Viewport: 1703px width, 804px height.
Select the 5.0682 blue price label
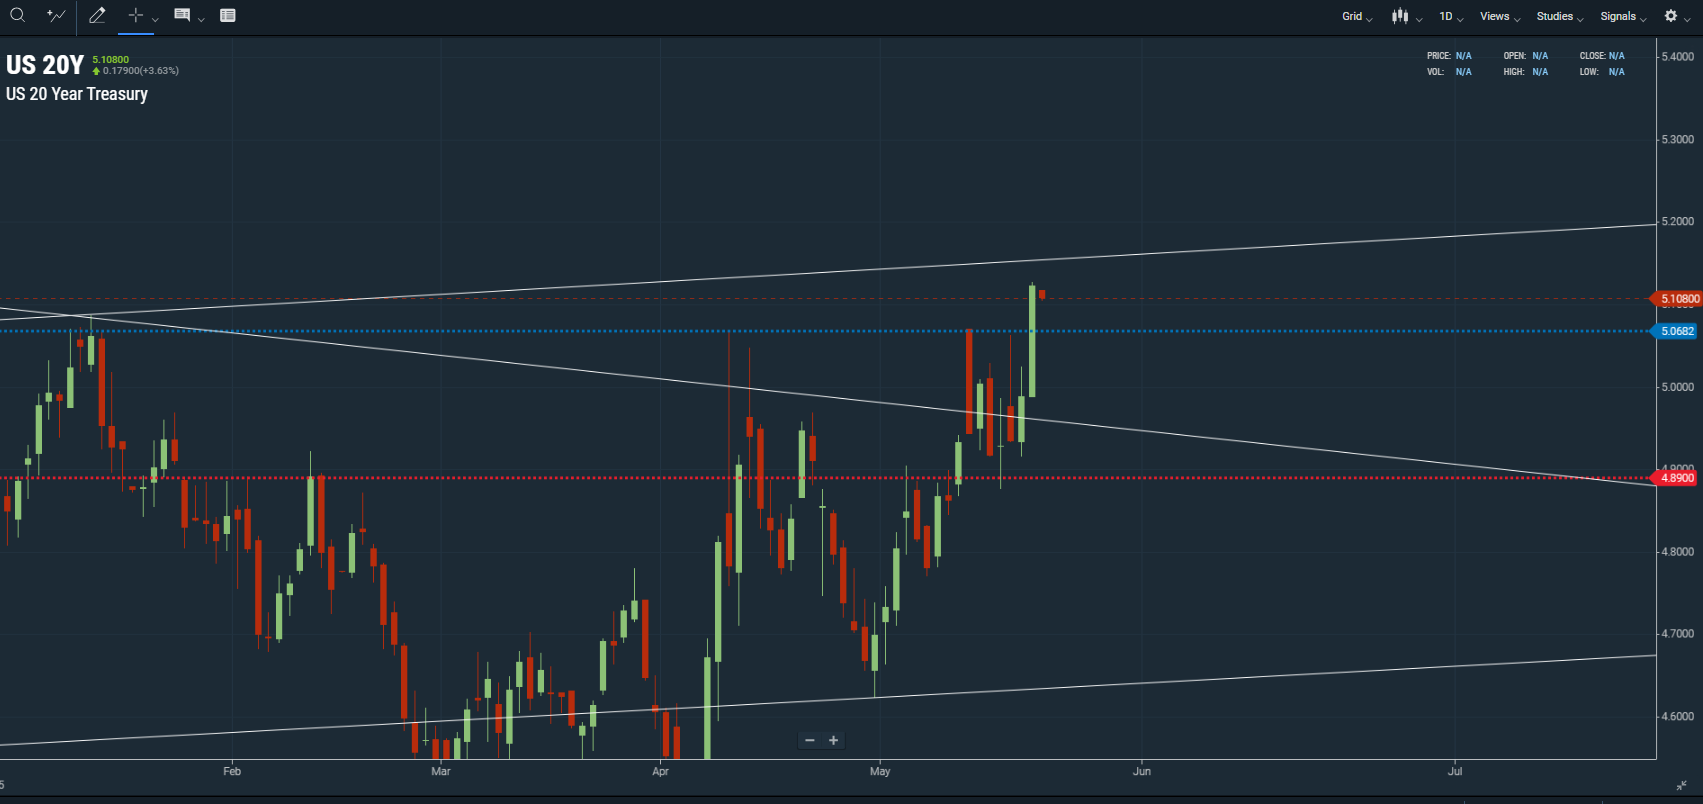click(x=1676, y=331)
